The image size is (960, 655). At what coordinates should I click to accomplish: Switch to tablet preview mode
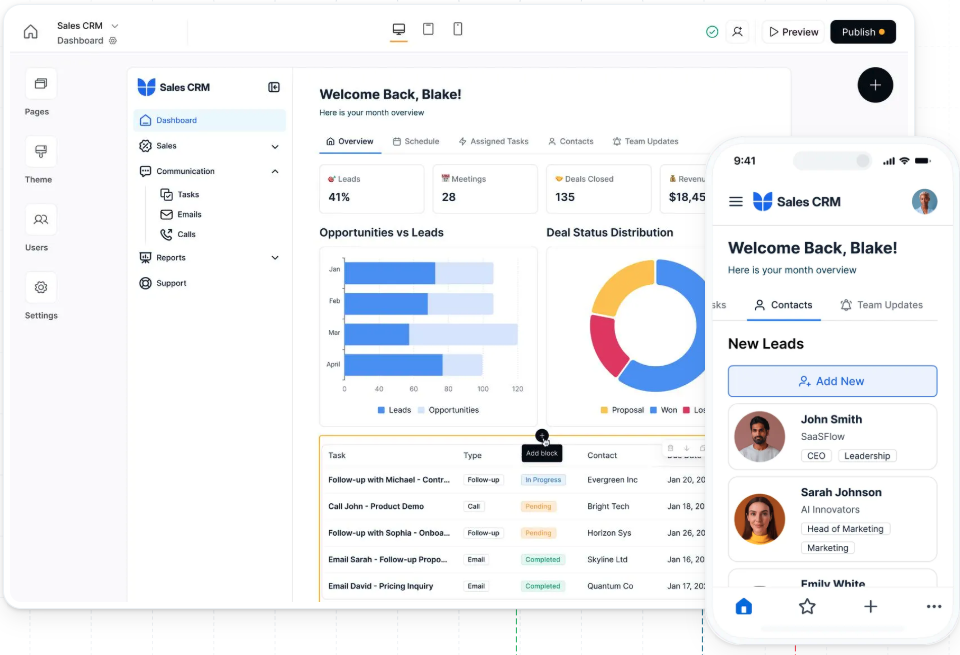point(428,30)
